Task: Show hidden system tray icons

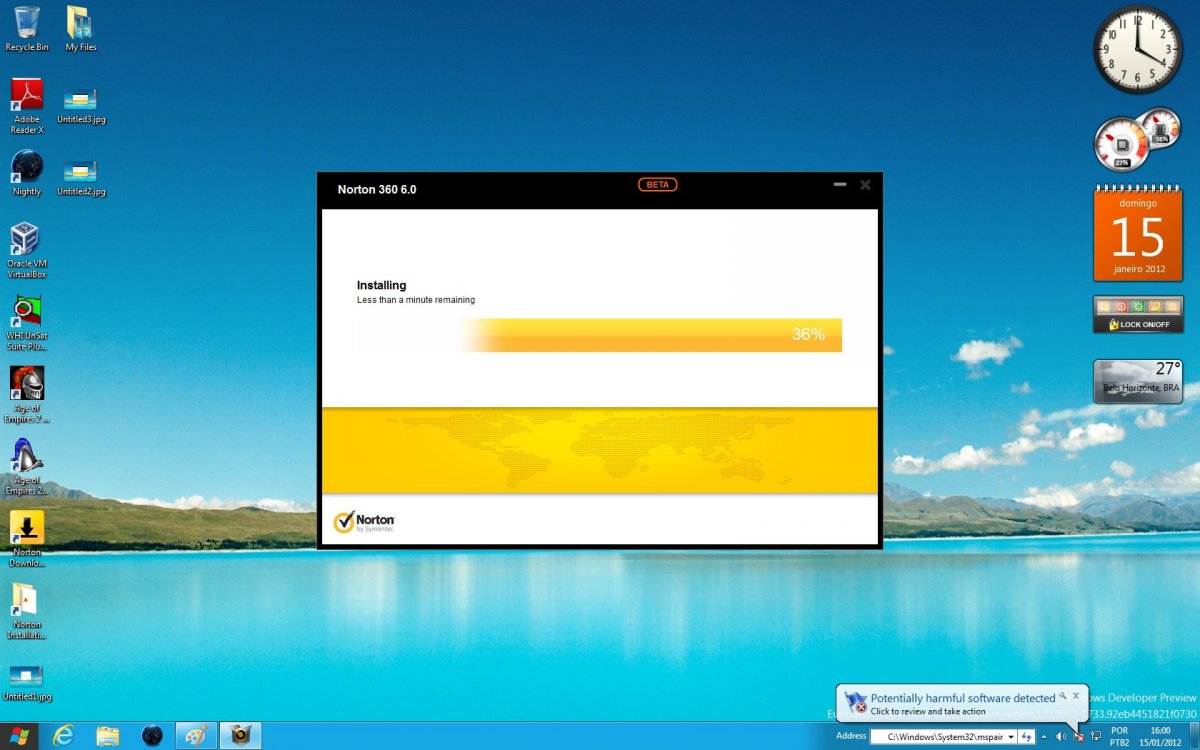Action: coord(1044,737)
